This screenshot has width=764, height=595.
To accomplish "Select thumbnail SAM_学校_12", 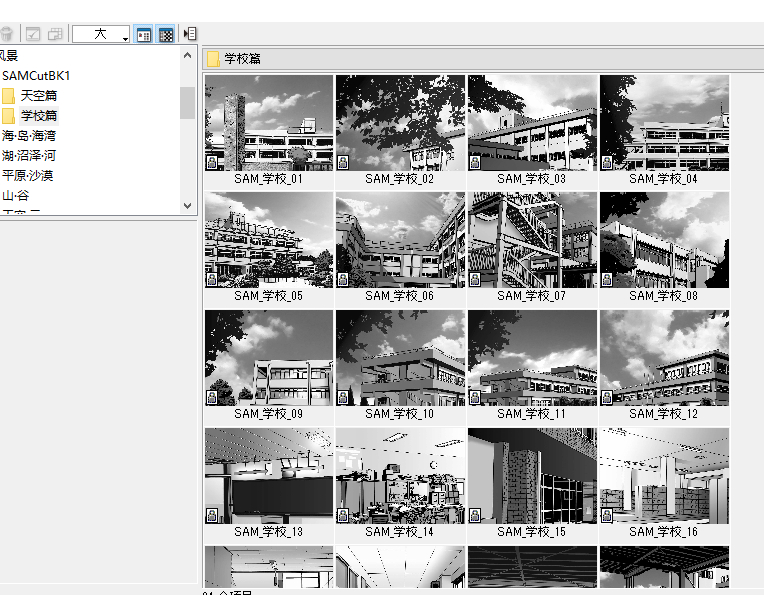I will coord(664,358).
